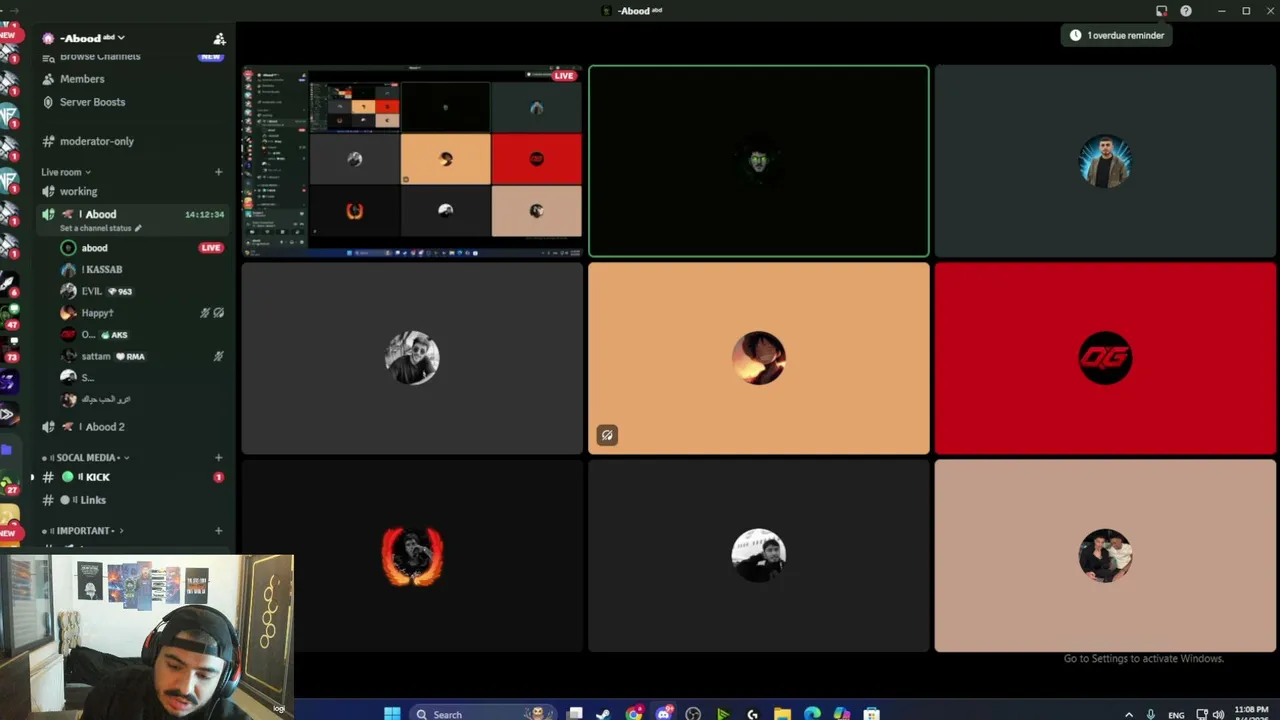Click the deafened icon next to Happy
1280x720 pixels.
(218, 313)
